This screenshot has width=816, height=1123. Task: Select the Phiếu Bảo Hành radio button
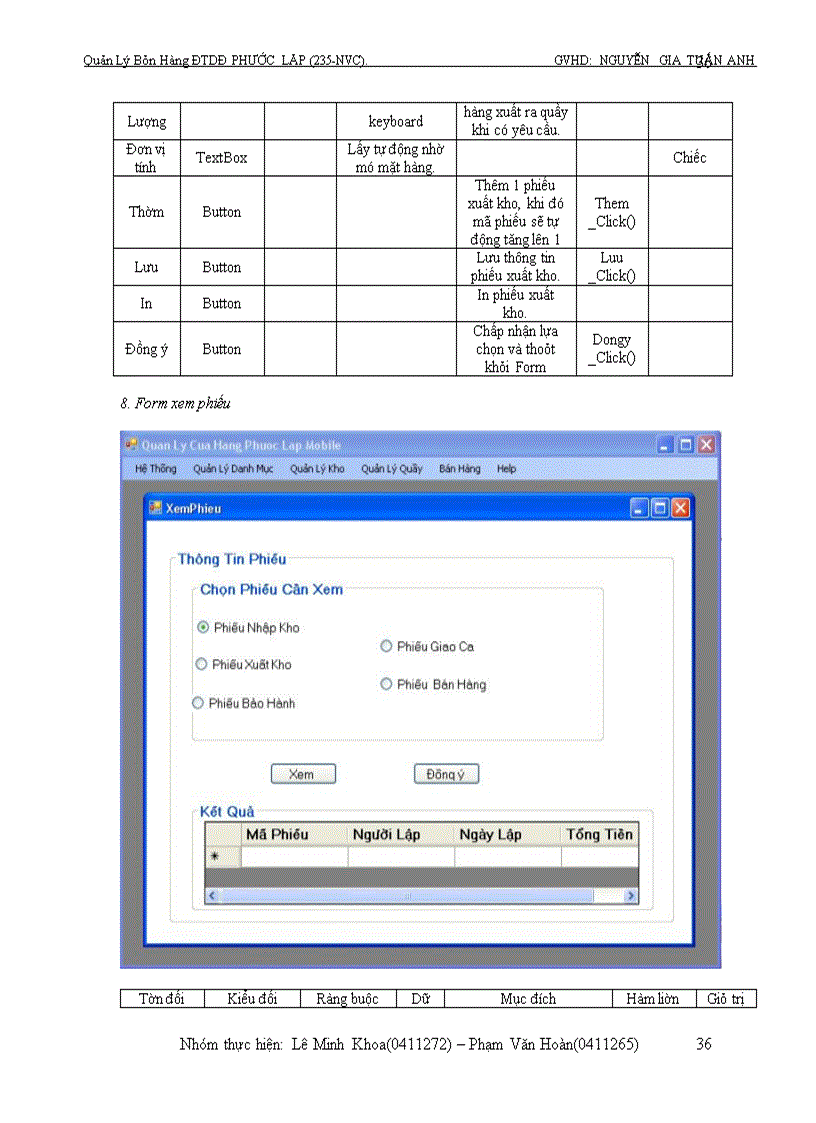pos(197,703)
